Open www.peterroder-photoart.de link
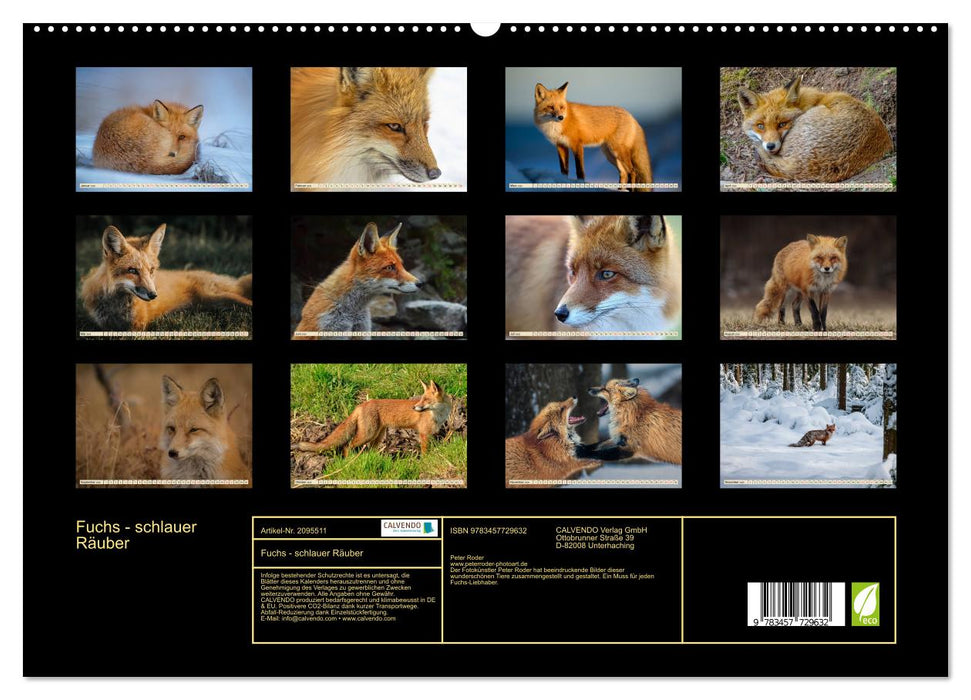 point(487,563)
